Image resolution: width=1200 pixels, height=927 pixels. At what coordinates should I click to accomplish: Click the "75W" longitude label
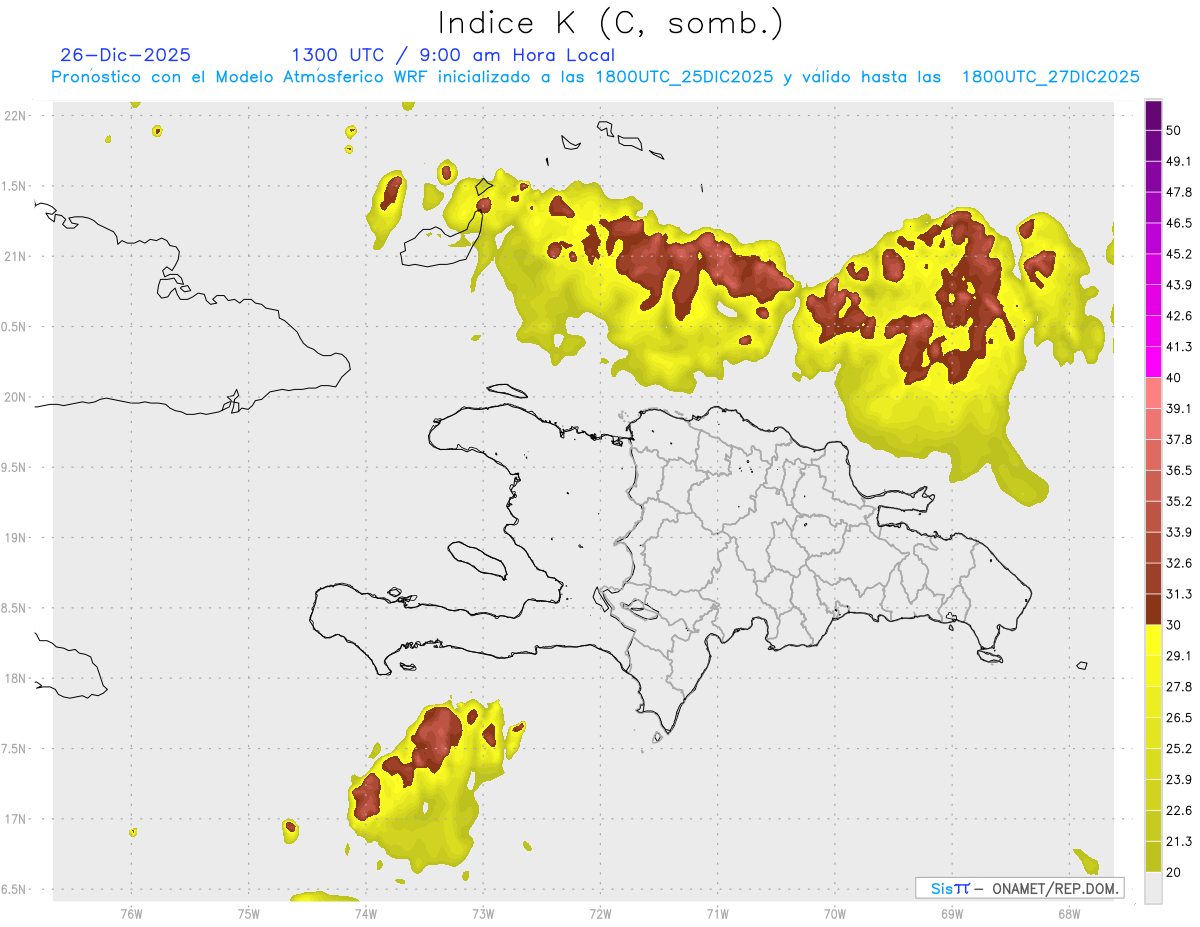coord(248,912)
